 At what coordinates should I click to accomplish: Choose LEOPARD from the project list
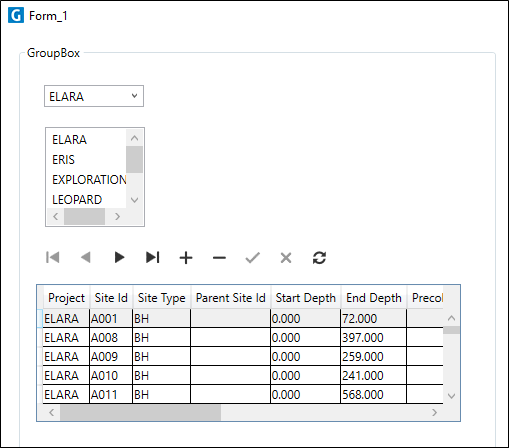point(77,200)
